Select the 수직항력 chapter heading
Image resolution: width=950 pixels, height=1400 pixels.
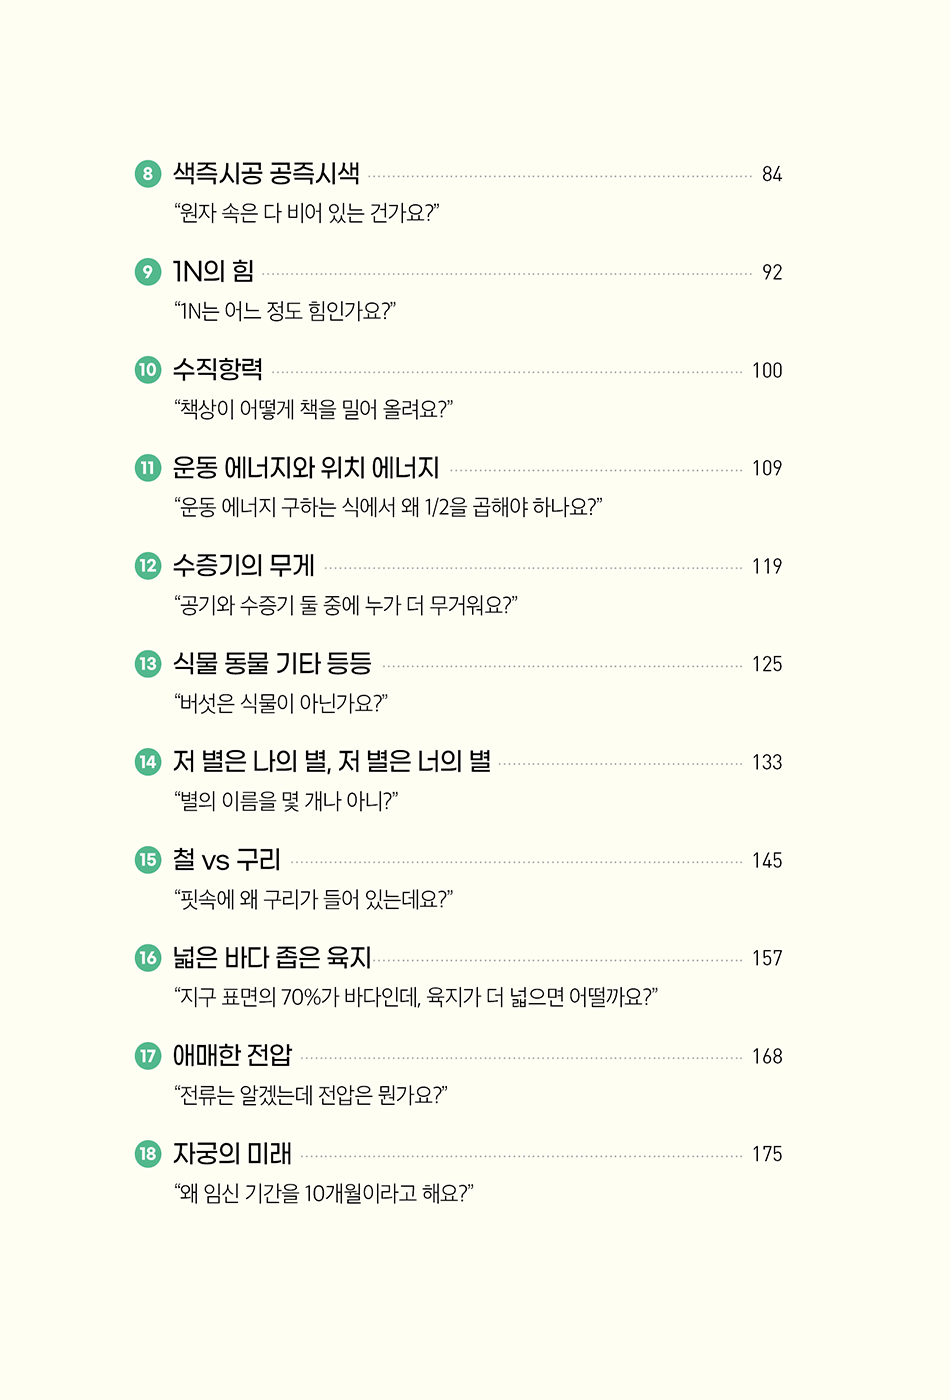(x=218, y=369)
